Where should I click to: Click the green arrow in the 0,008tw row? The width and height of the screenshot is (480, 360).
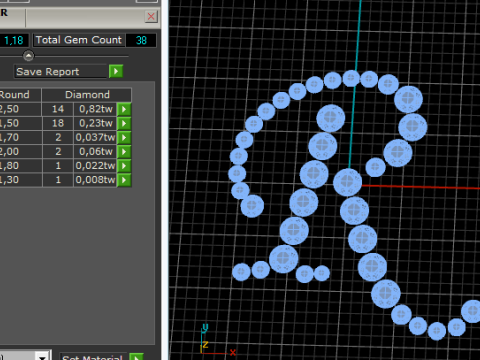pyautogui.click(x=124, y=180)
